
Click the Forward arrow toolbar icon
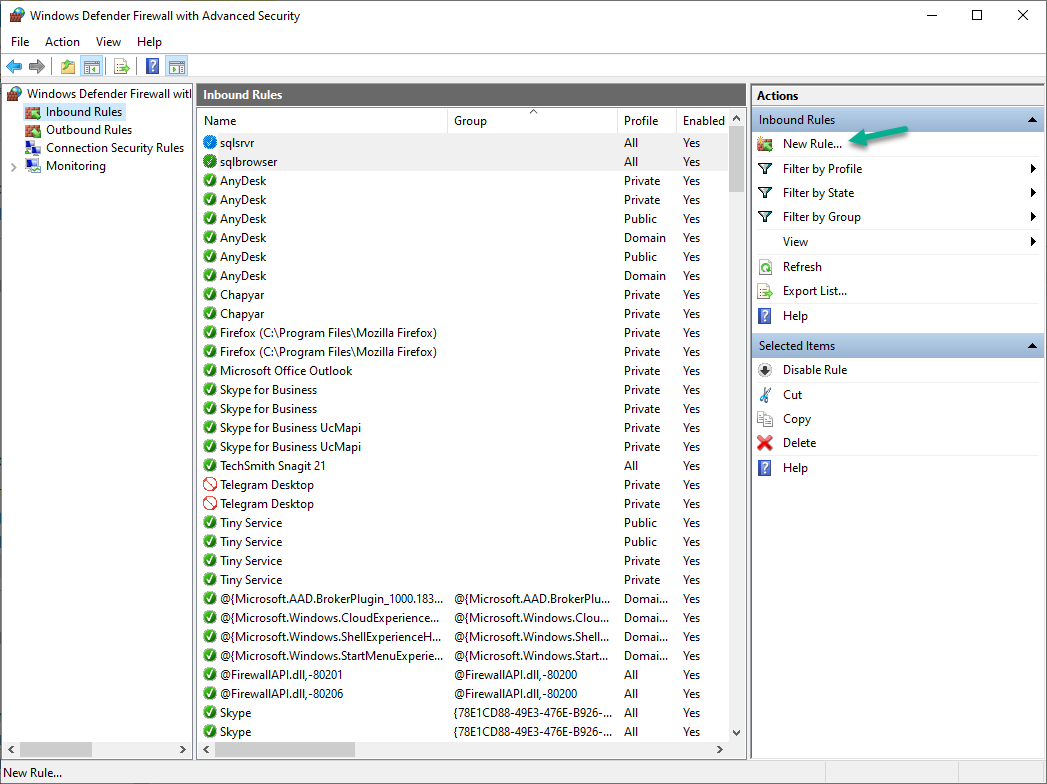pos(37,66)
